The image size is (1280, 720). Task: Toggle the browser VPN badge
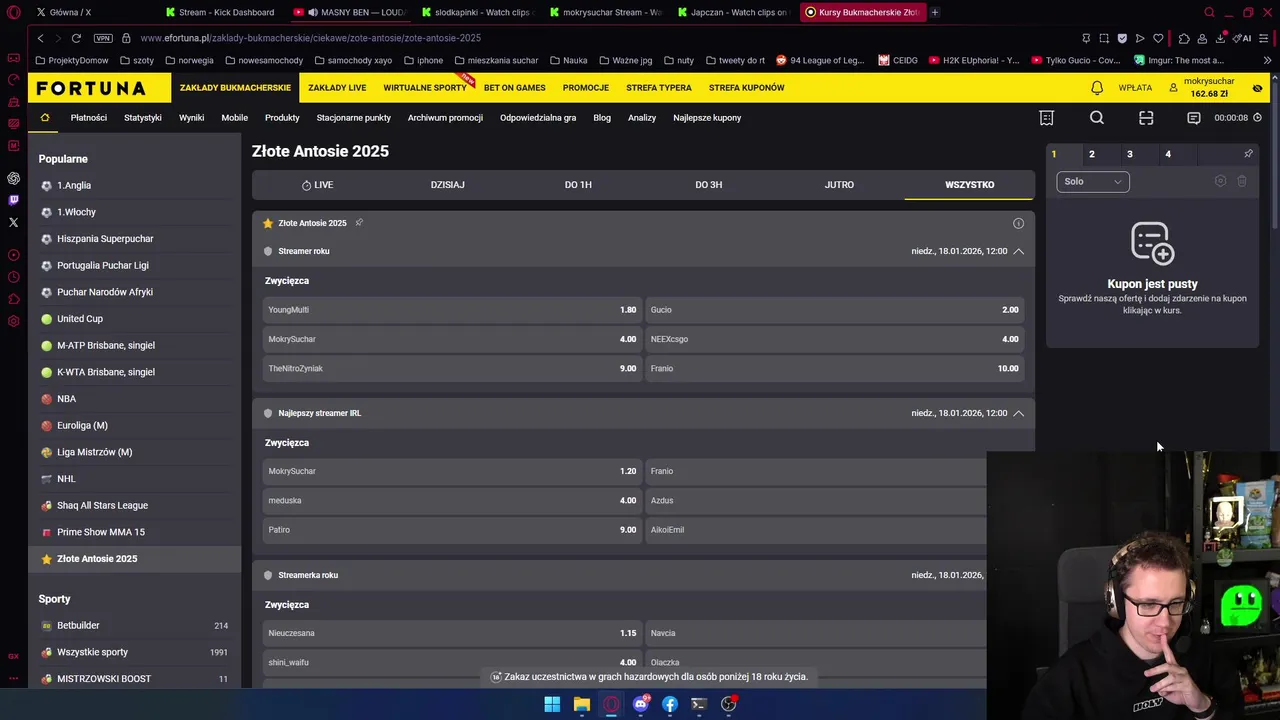(103, 38)
